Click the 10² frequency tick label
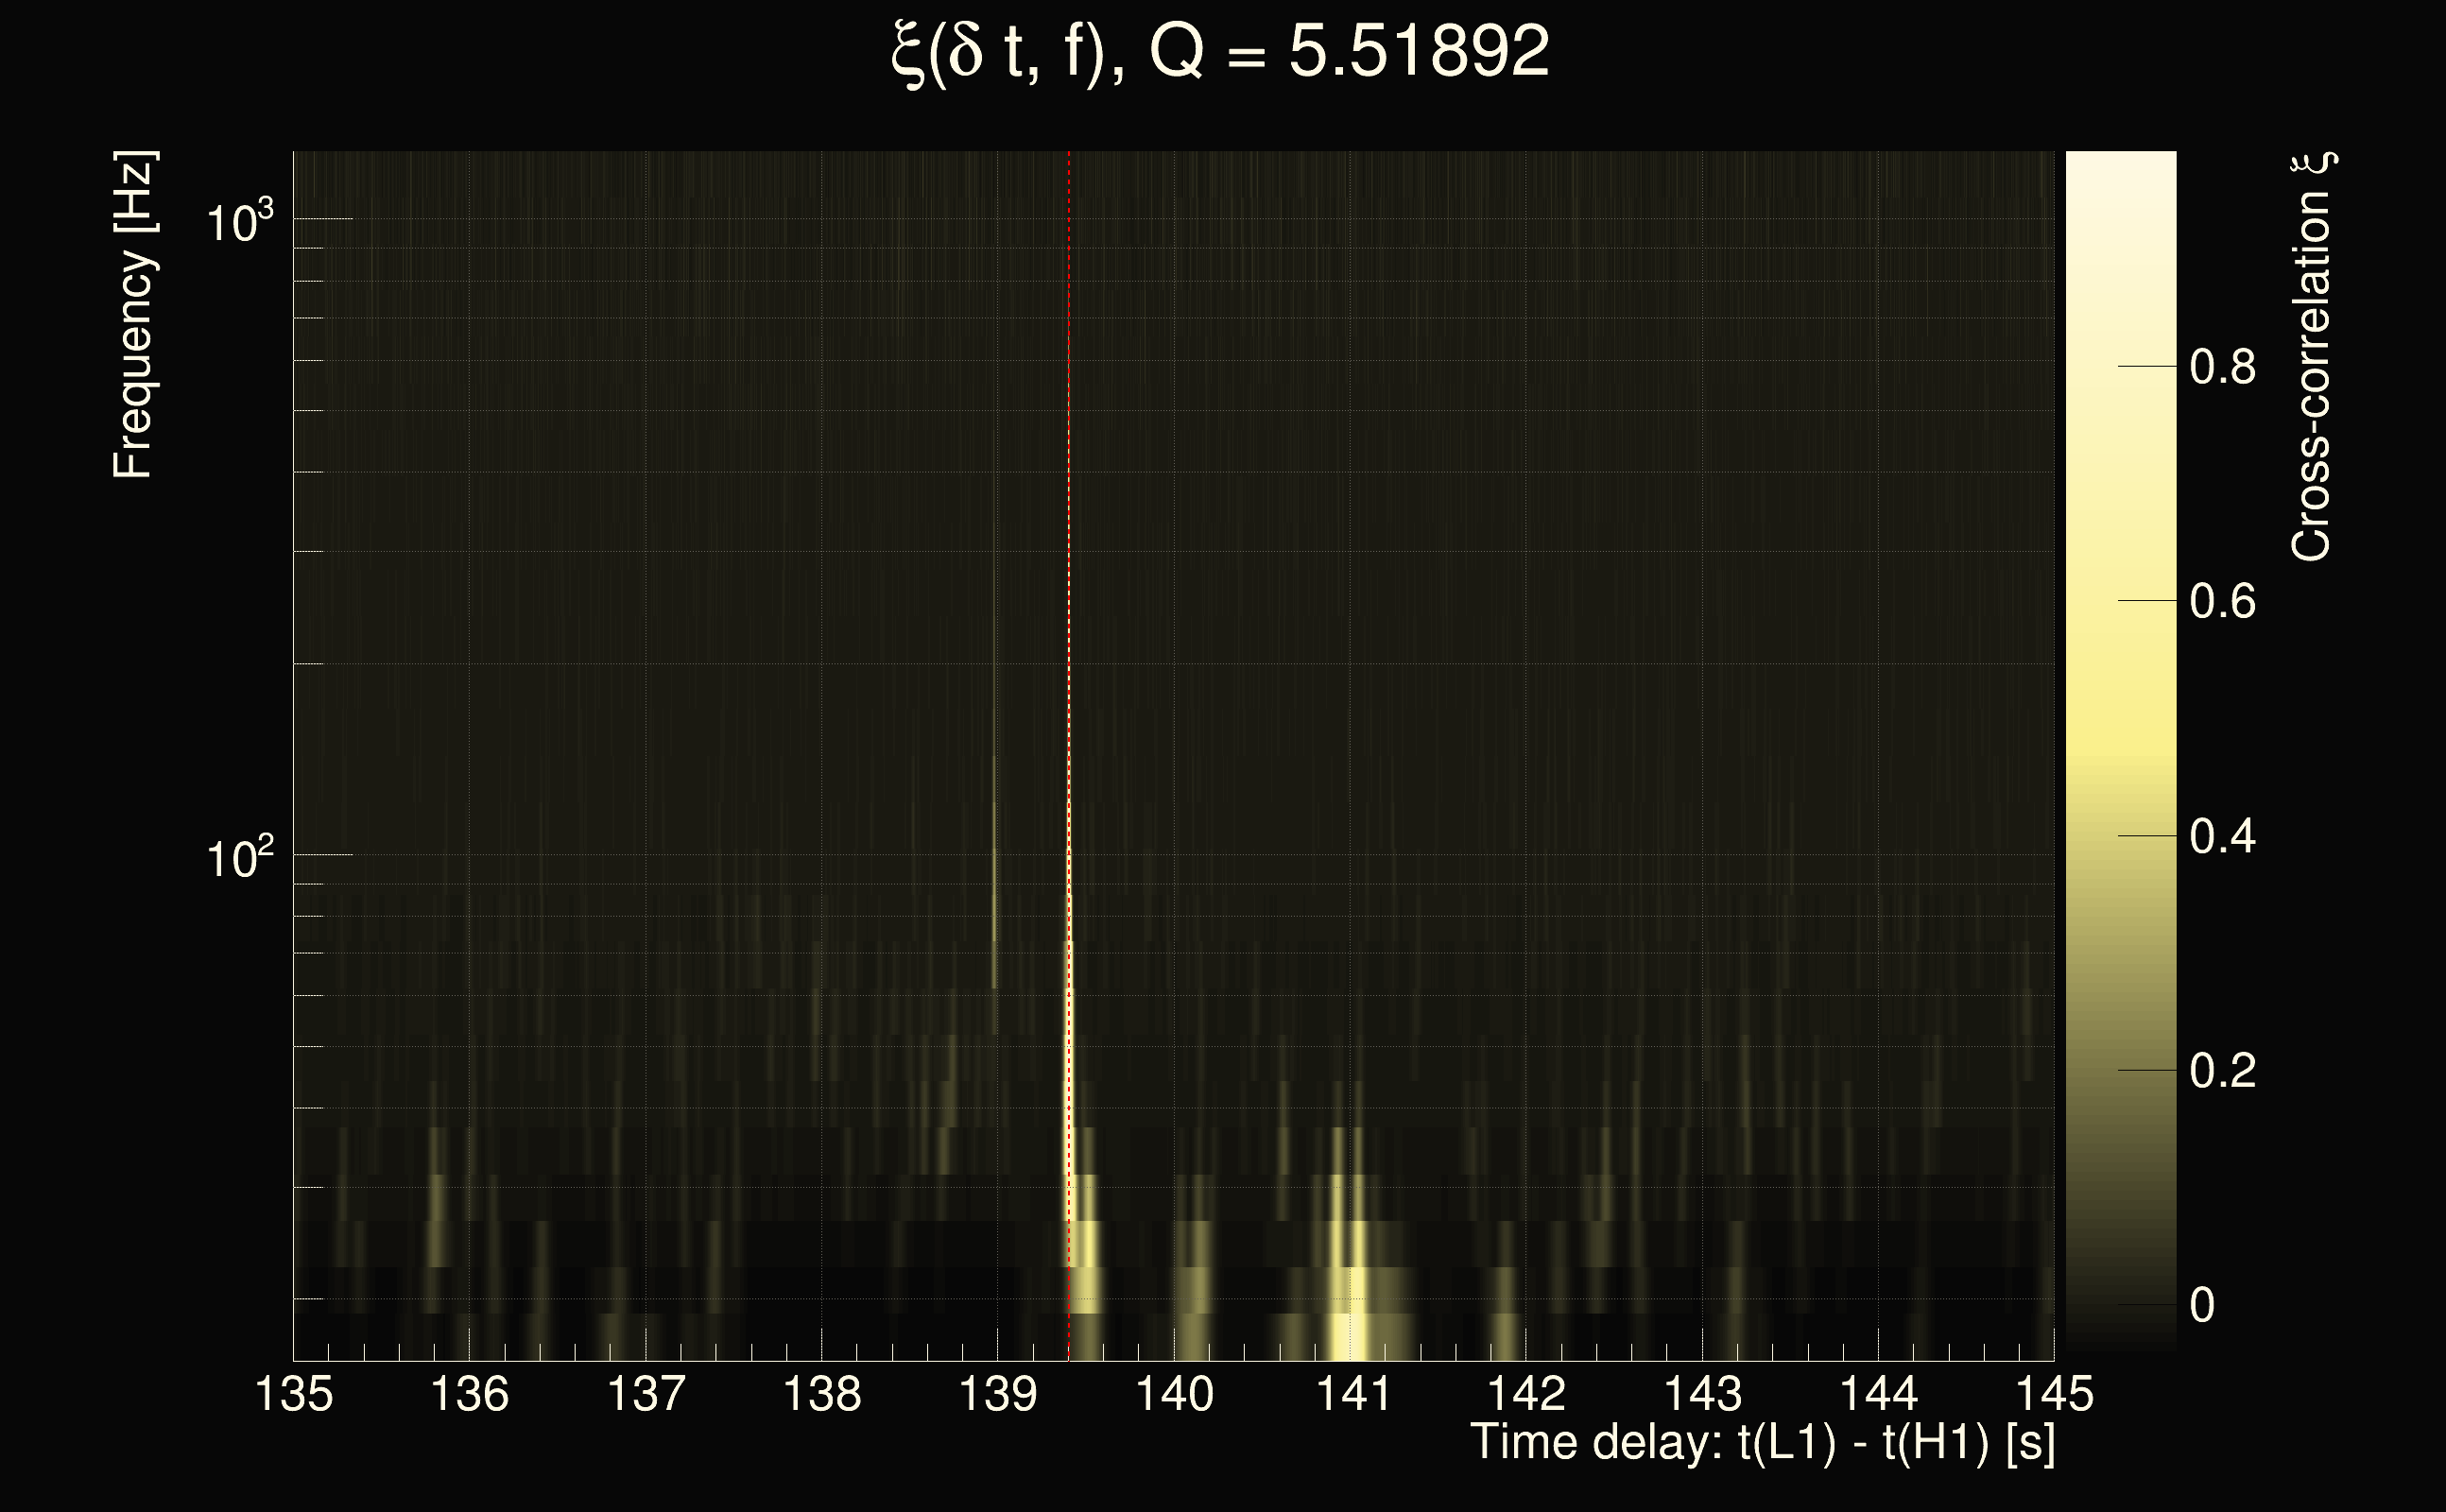2446x1512 pixels. [x=239, y=858]
